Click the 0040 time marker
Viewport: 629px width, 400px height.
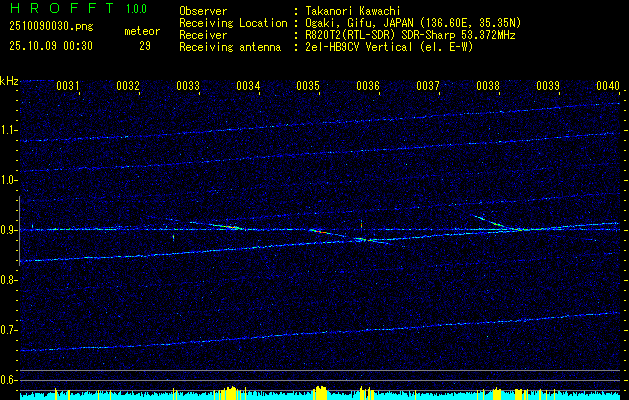click(x=607, y=87)
